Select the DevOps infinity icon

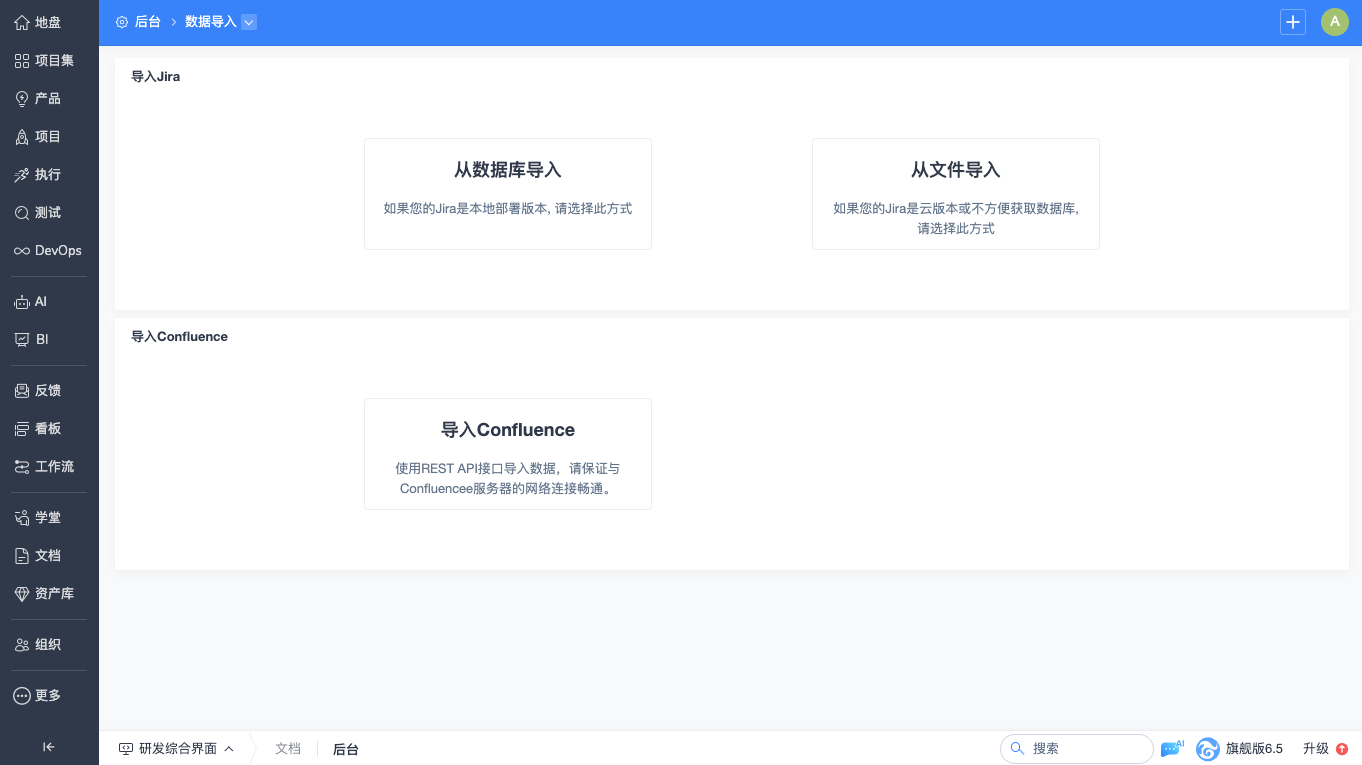pyautogui.click(x=22, y=250)
